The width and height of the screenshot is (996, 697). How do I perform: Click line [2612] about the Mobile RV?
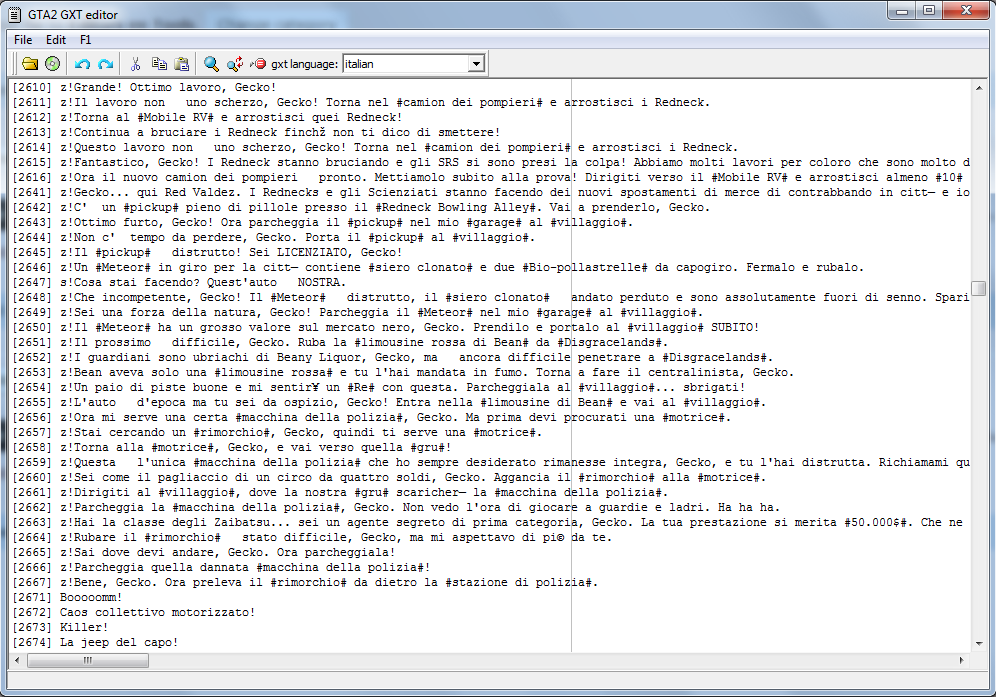[x=207, y=117]
